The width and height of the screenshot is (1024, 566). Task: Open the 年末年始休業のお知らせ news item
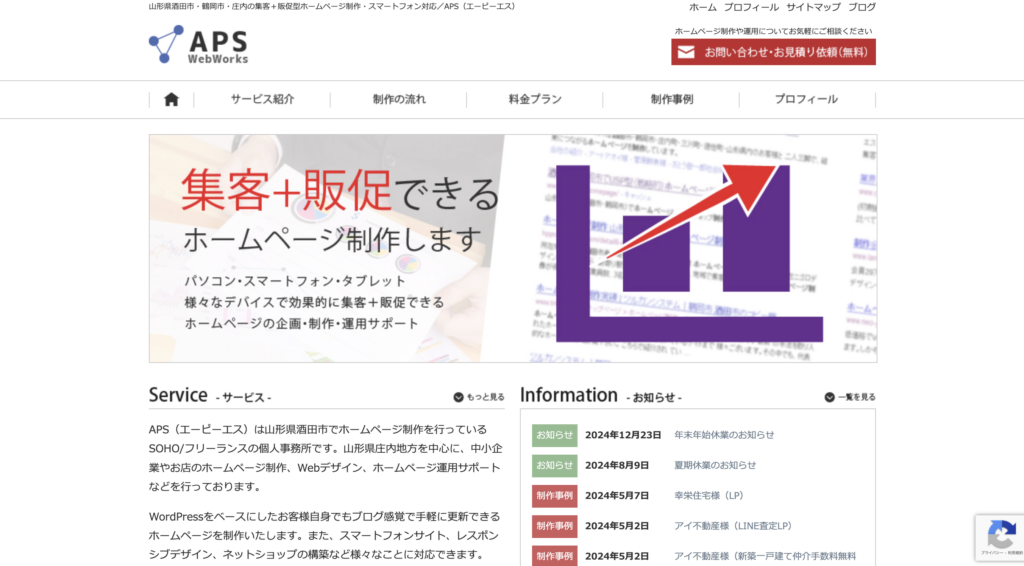724,435
